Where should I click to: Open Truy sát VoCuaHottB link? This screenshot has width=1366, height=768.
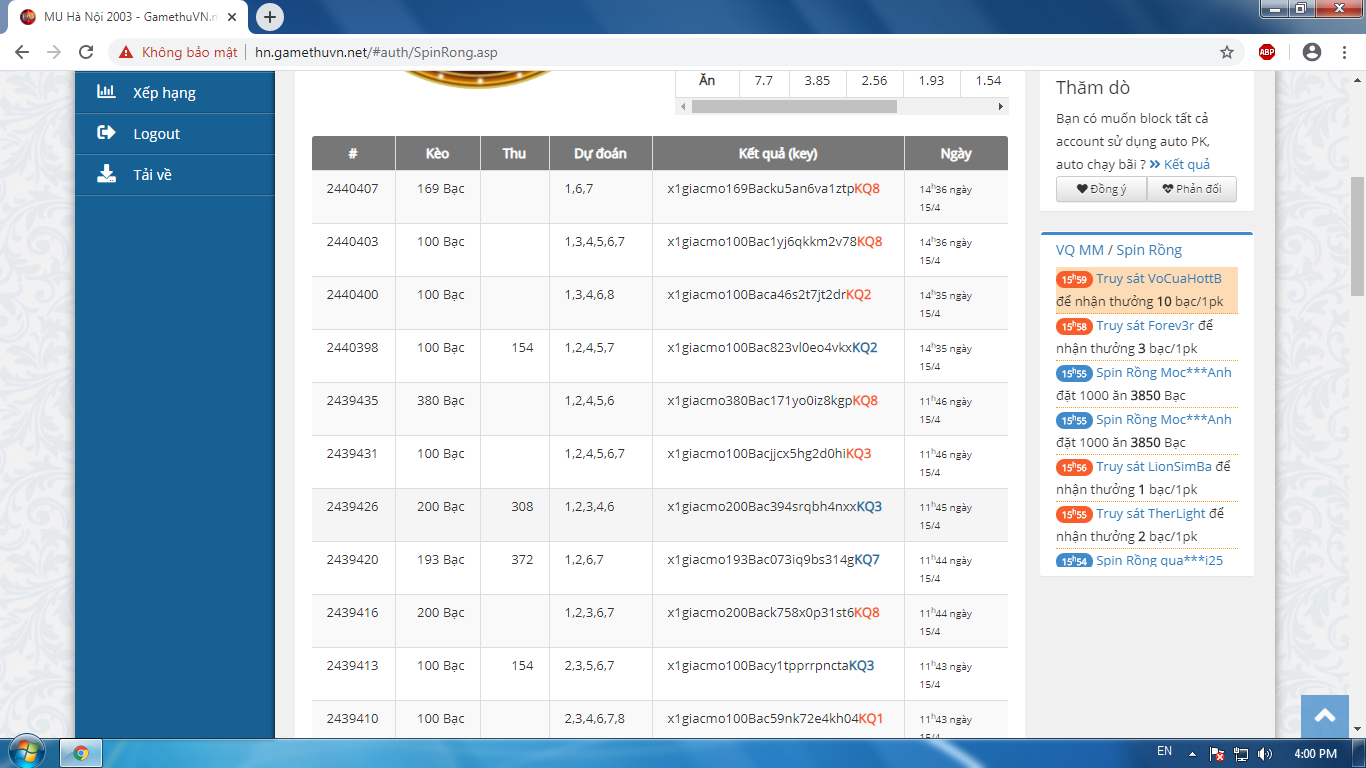(1158, 278)
